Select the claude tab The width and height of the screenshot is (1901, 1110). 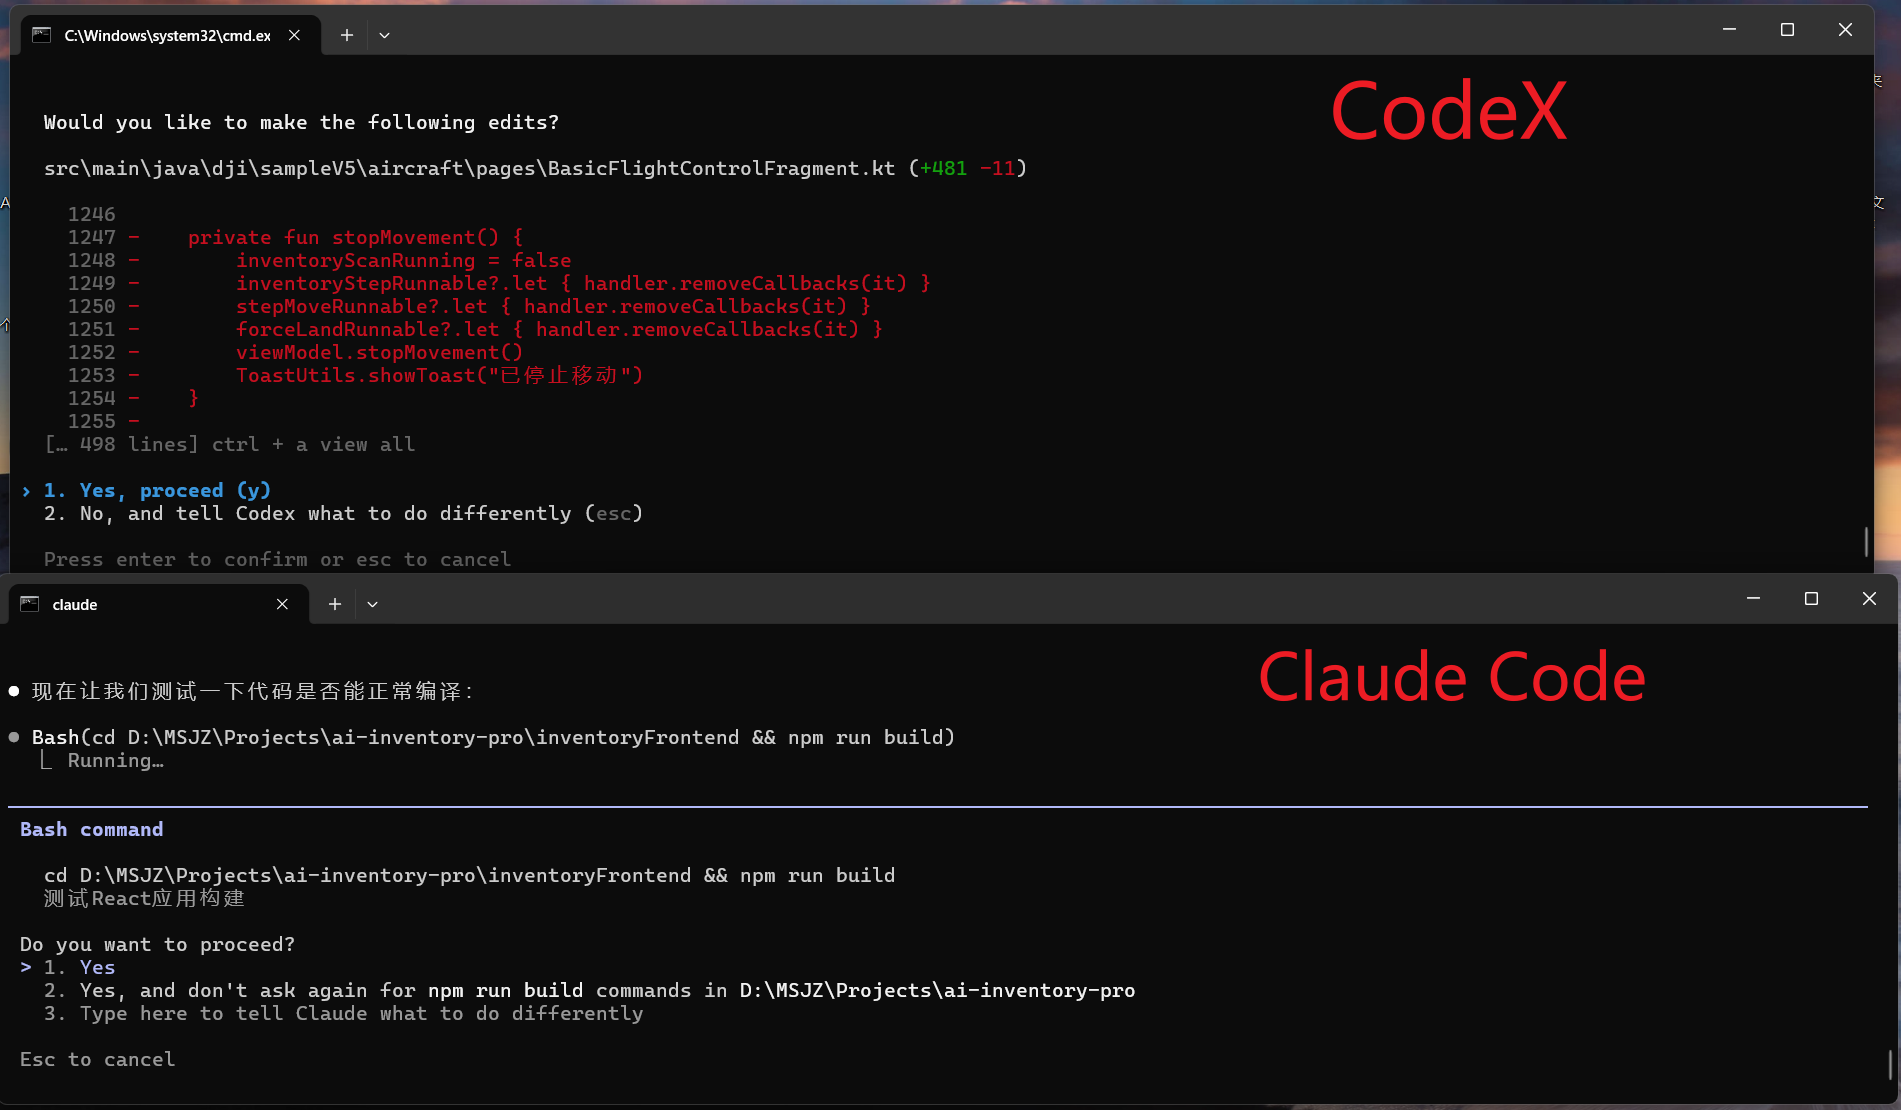(158, 604)
